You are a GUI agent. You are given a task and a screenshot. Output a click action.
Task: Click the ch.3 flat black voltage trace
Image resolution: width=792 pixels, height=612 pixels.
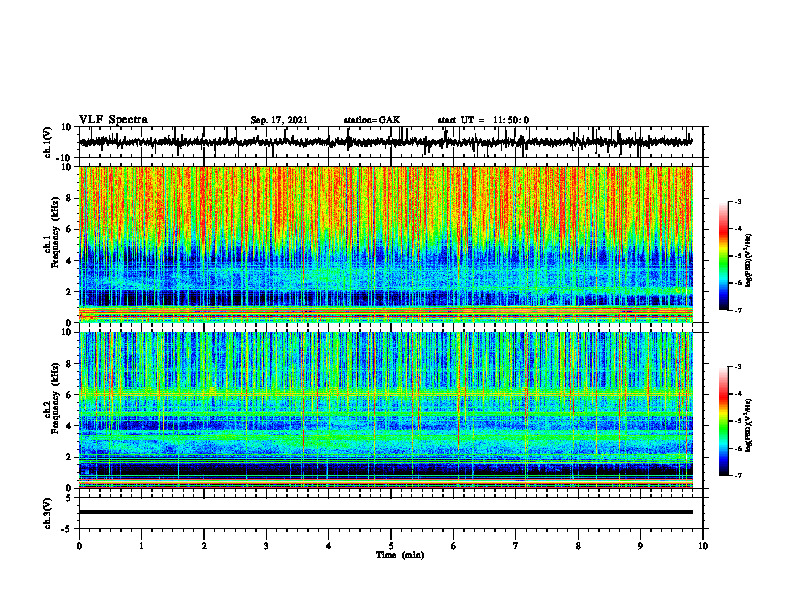click(386, 512)
